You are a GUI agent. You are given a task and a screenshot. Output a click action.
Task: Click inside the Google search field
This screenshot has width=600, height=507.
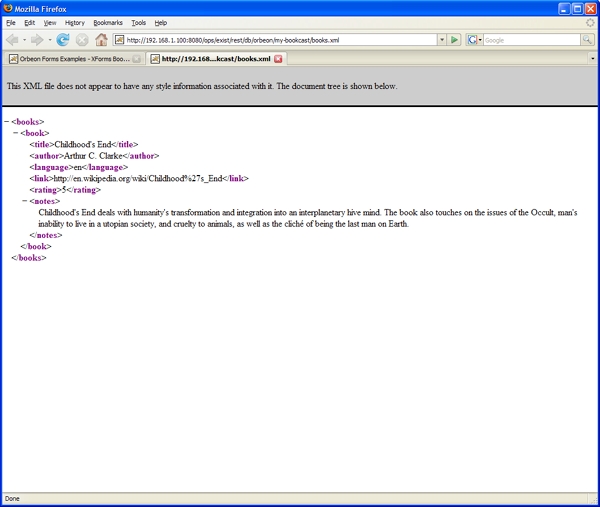530,40
